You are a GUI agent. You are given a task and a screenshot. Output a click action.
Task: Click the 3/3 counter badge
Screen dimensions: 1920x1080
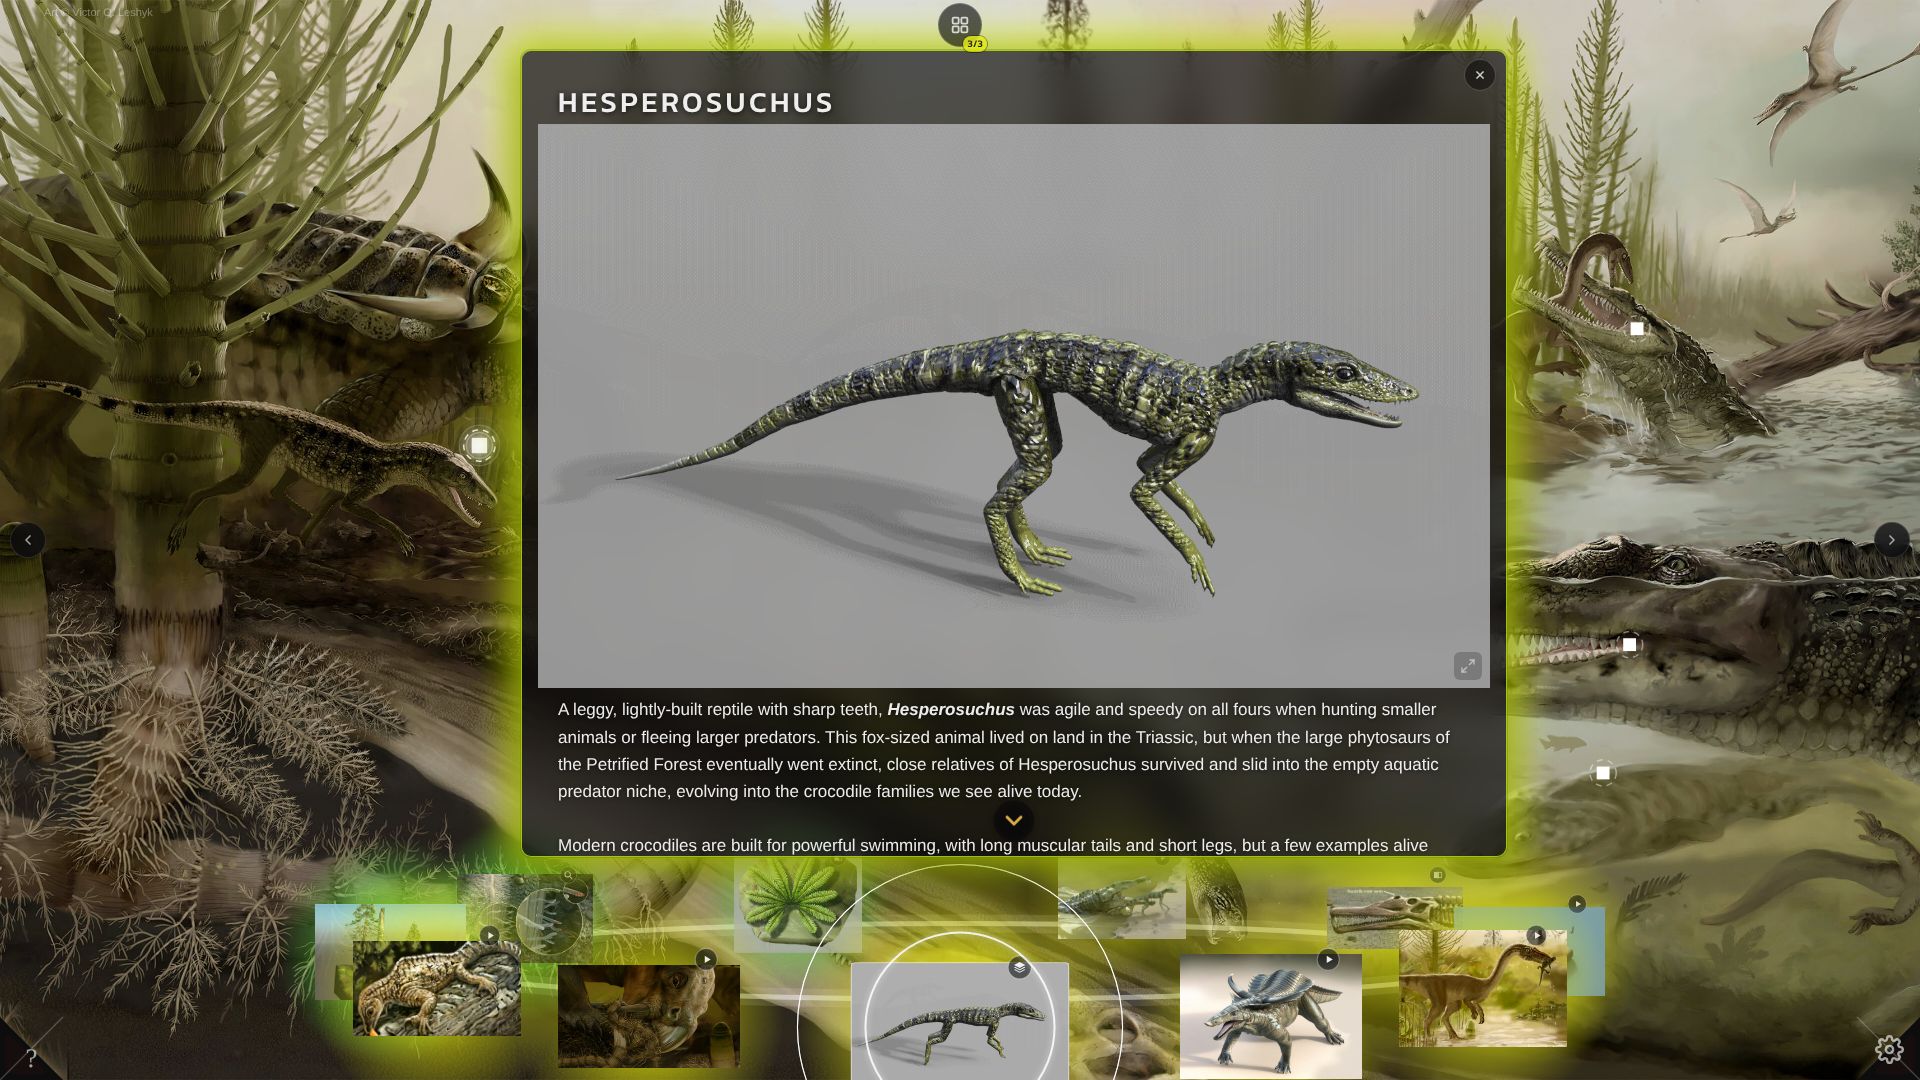point(975,44)
